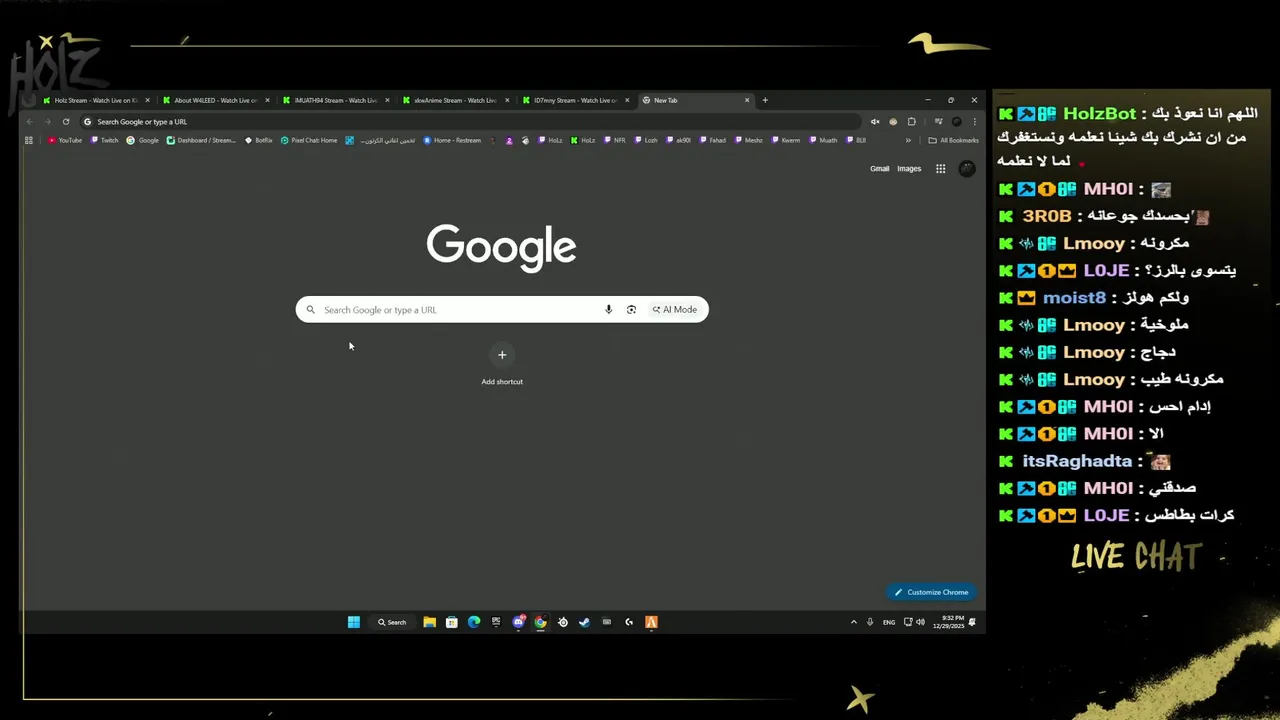Open the All Bookmarks folder
1280x720 pixels.
coord(954,141)
